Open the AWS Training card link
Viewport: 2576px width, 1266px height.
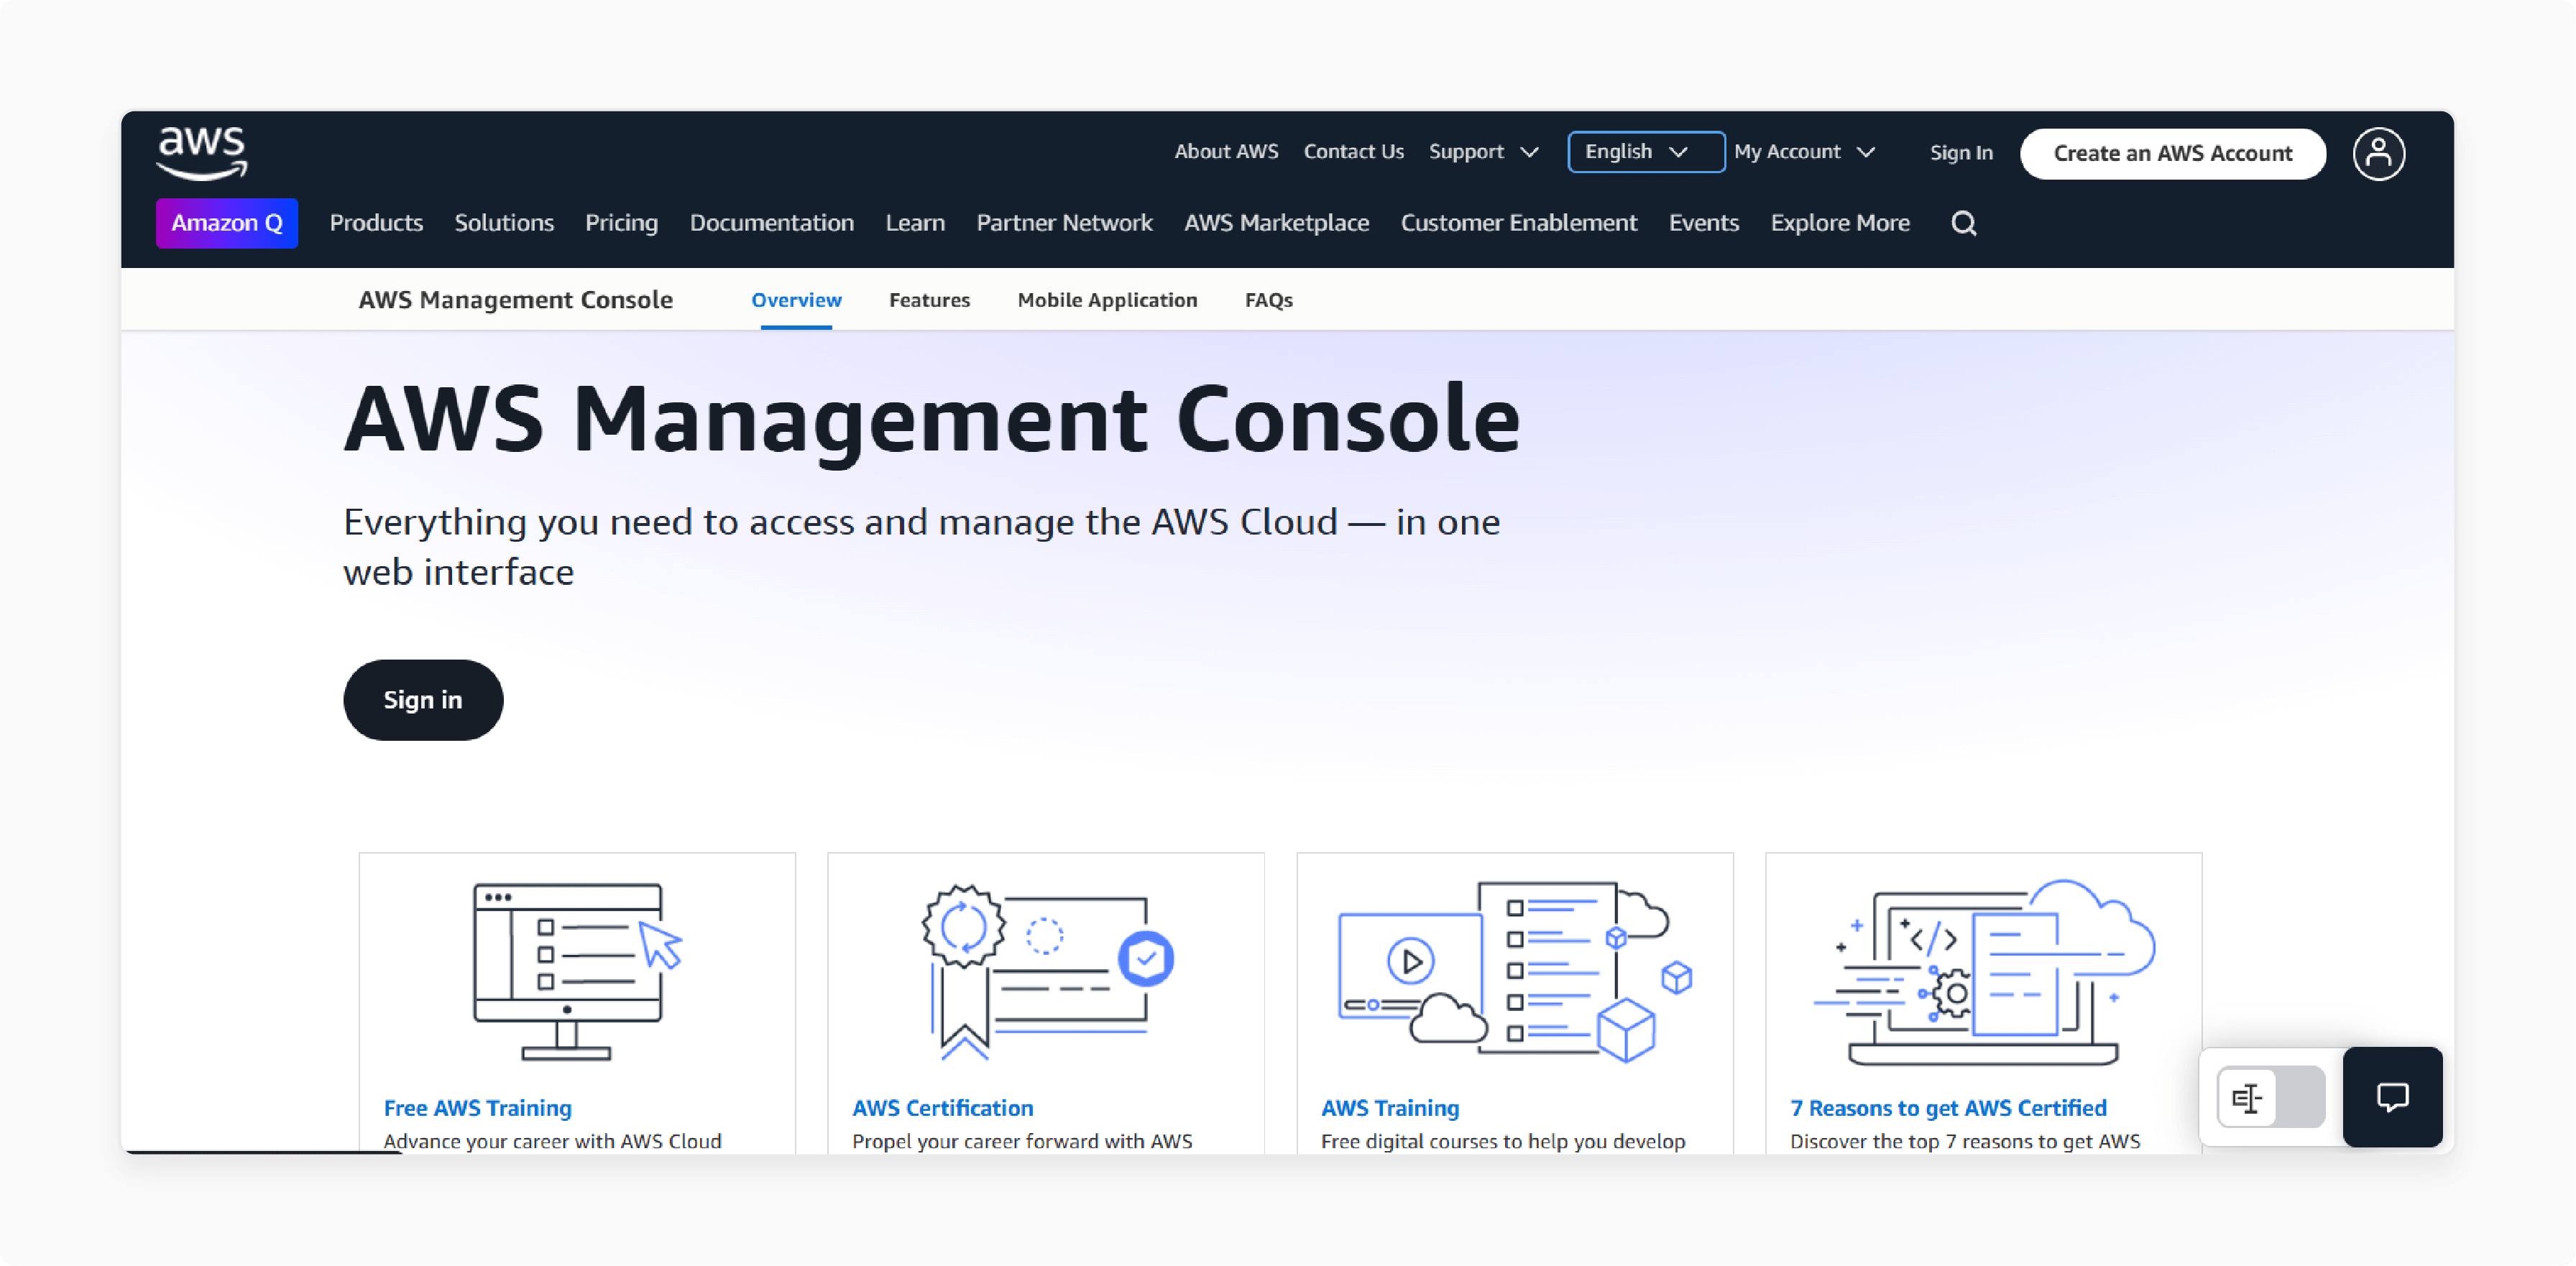click(1390, 1108)
